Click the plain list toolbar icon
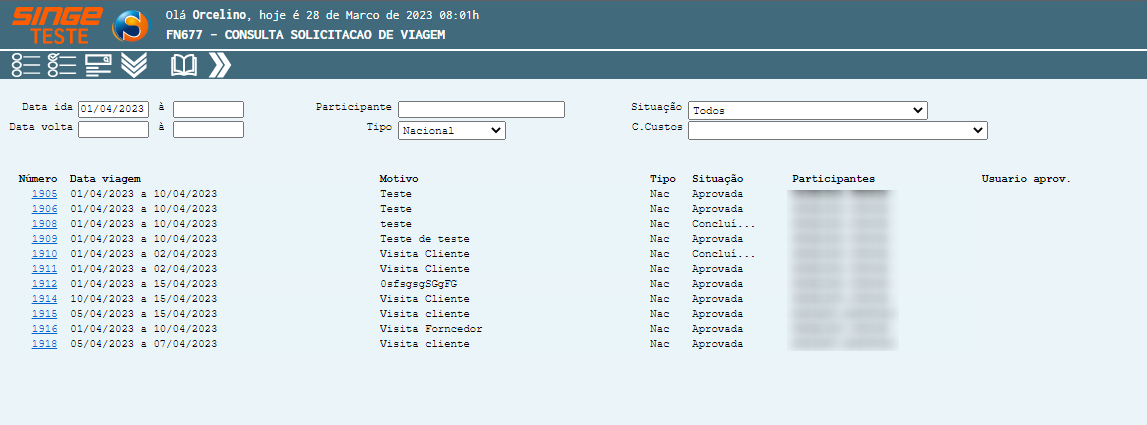The image size is (1147, 425). tap(26, 66)
